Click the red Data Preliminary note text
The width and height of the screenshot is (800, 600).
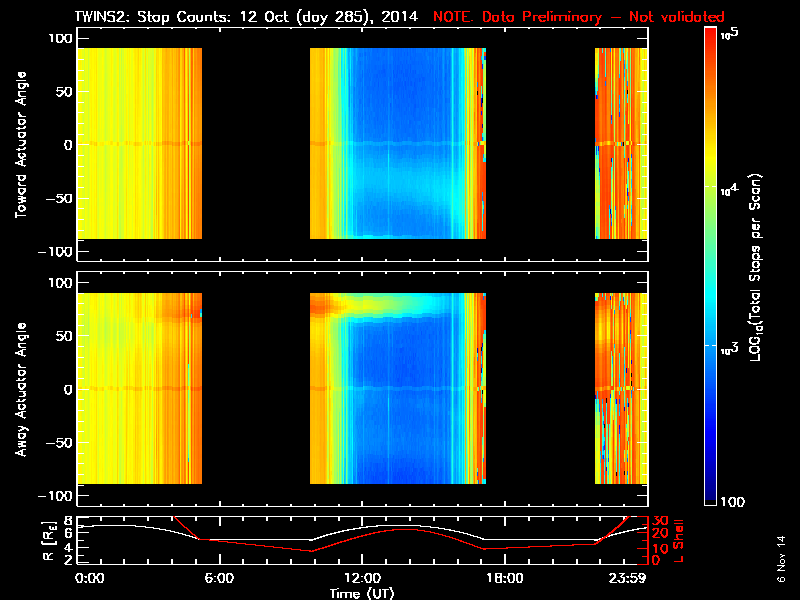point(579,17)
